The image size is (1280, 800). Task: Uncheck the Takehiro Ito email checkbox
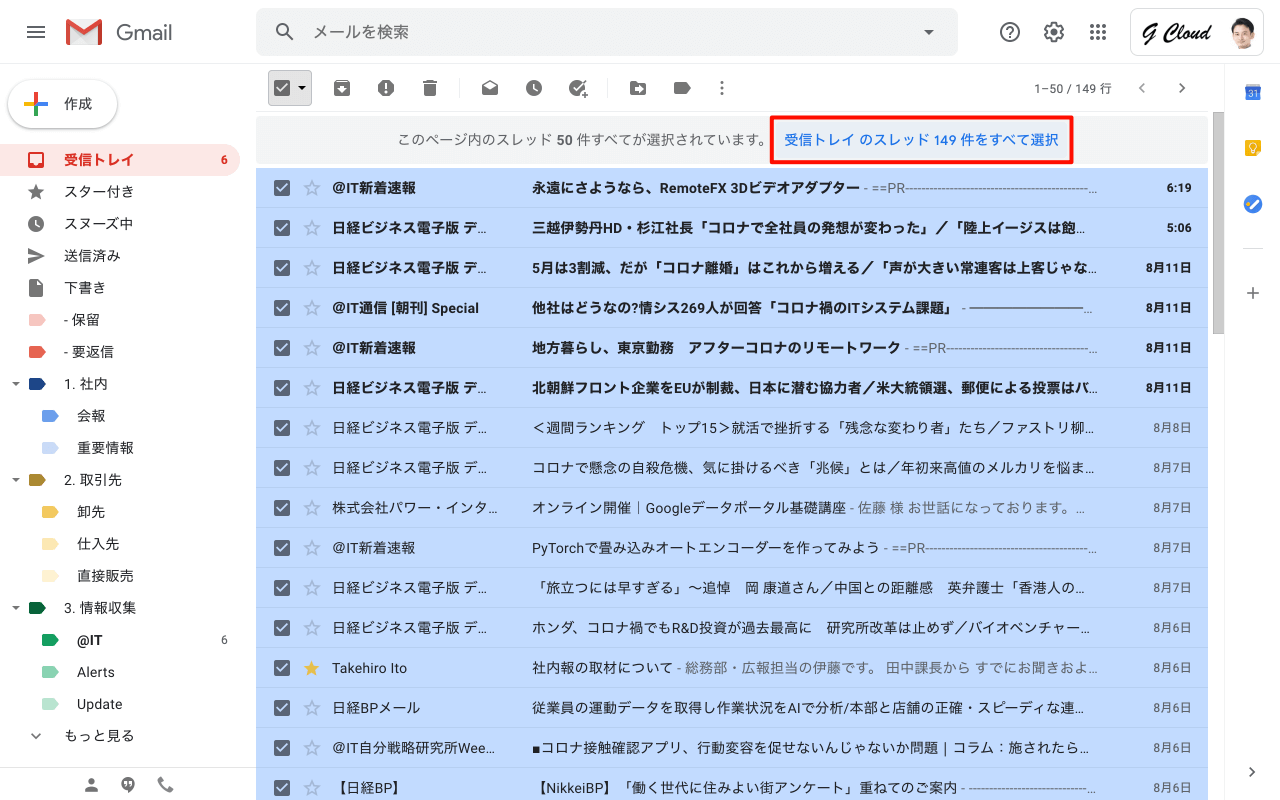282,668
